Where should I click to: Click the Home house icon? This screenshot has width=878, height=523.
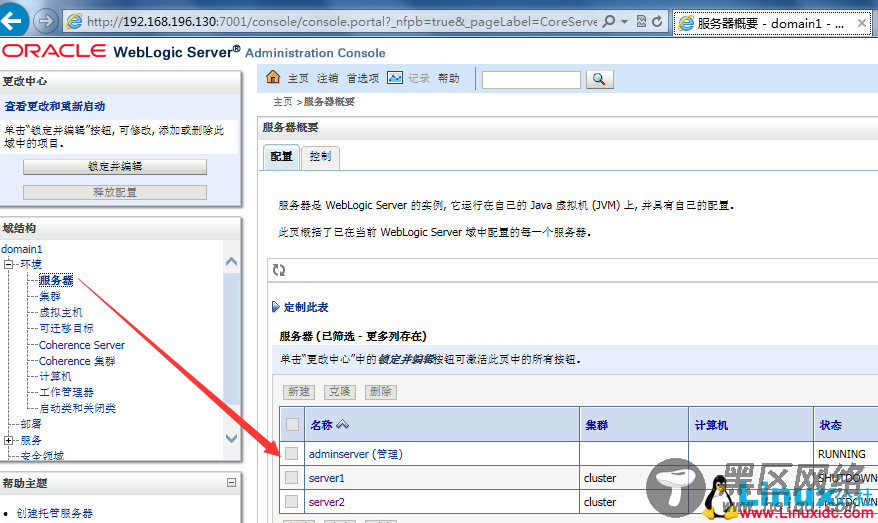point(273,77)
